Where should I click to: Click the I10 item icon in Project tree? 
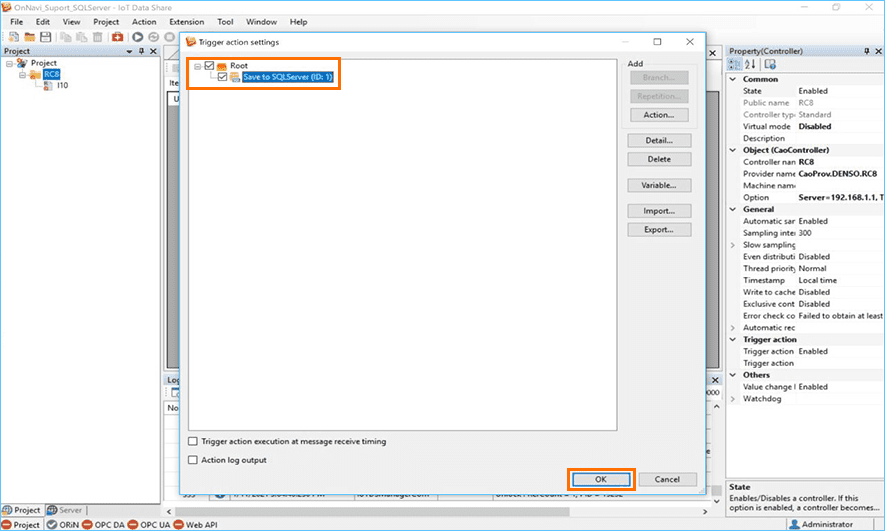pyautogui.click(x=48, y=86)
